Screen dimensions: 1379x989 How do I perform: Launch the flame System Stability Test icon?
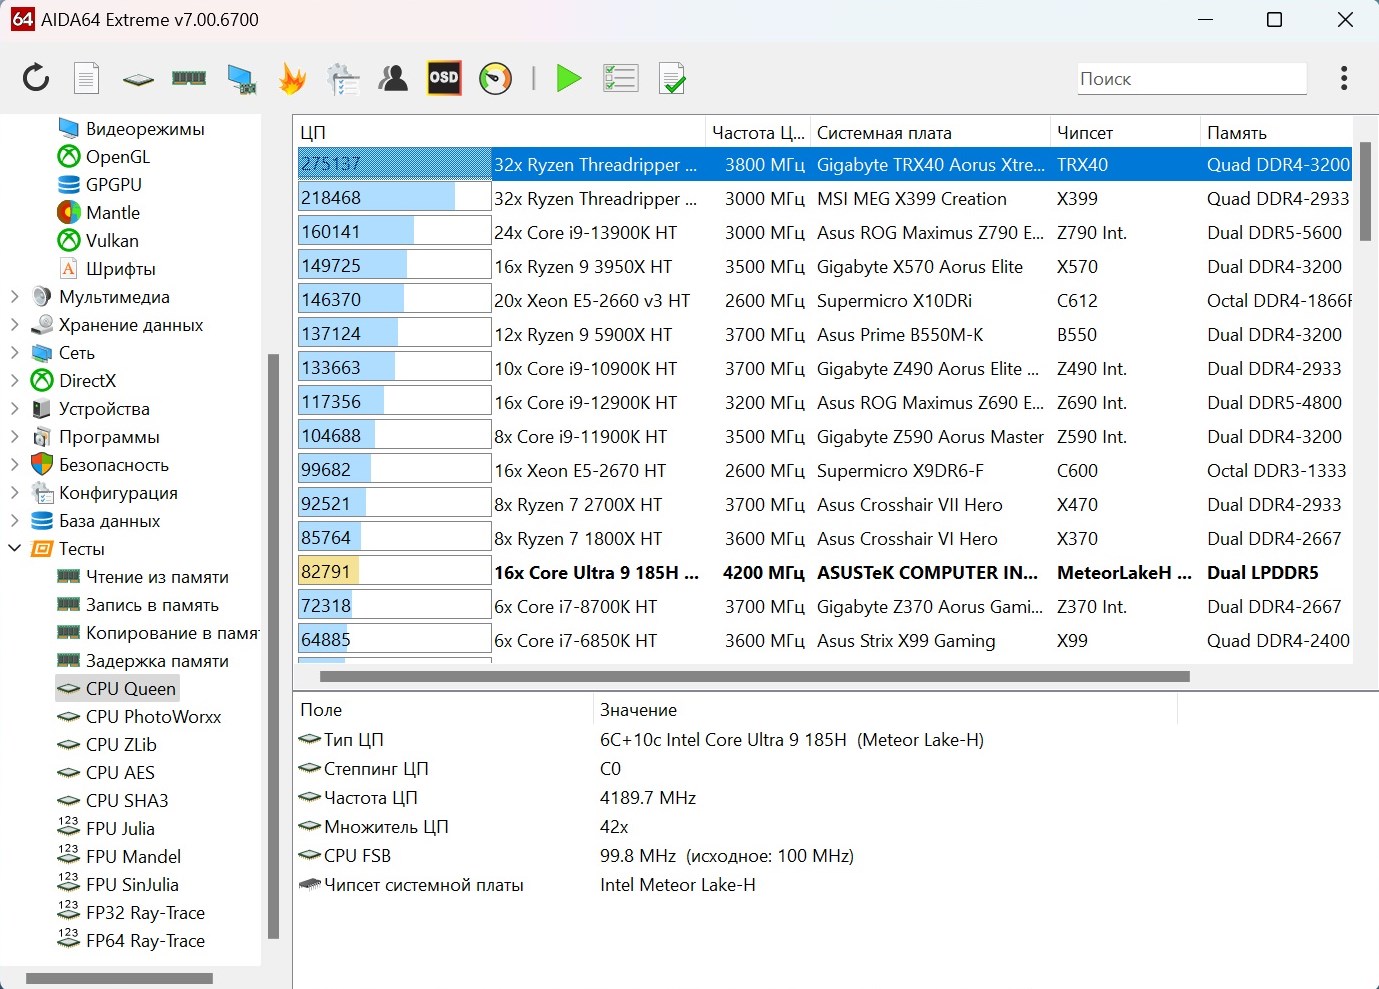tap(292, 78)
